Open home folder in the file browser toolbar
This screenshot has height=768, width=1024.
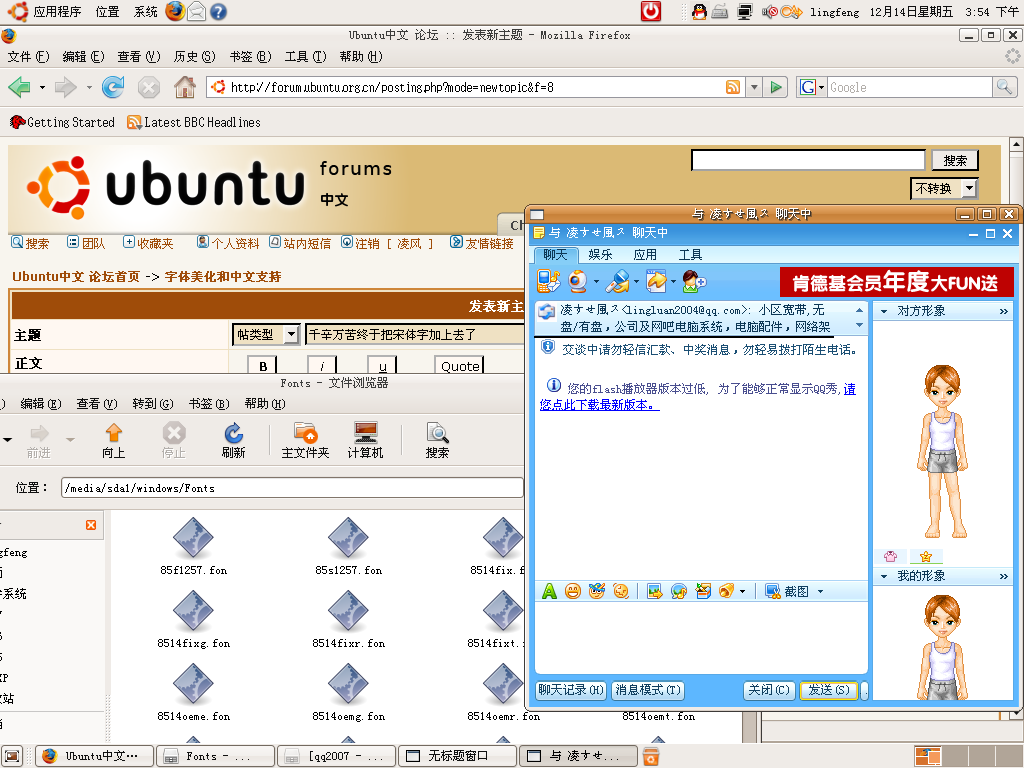pos(305,441)
